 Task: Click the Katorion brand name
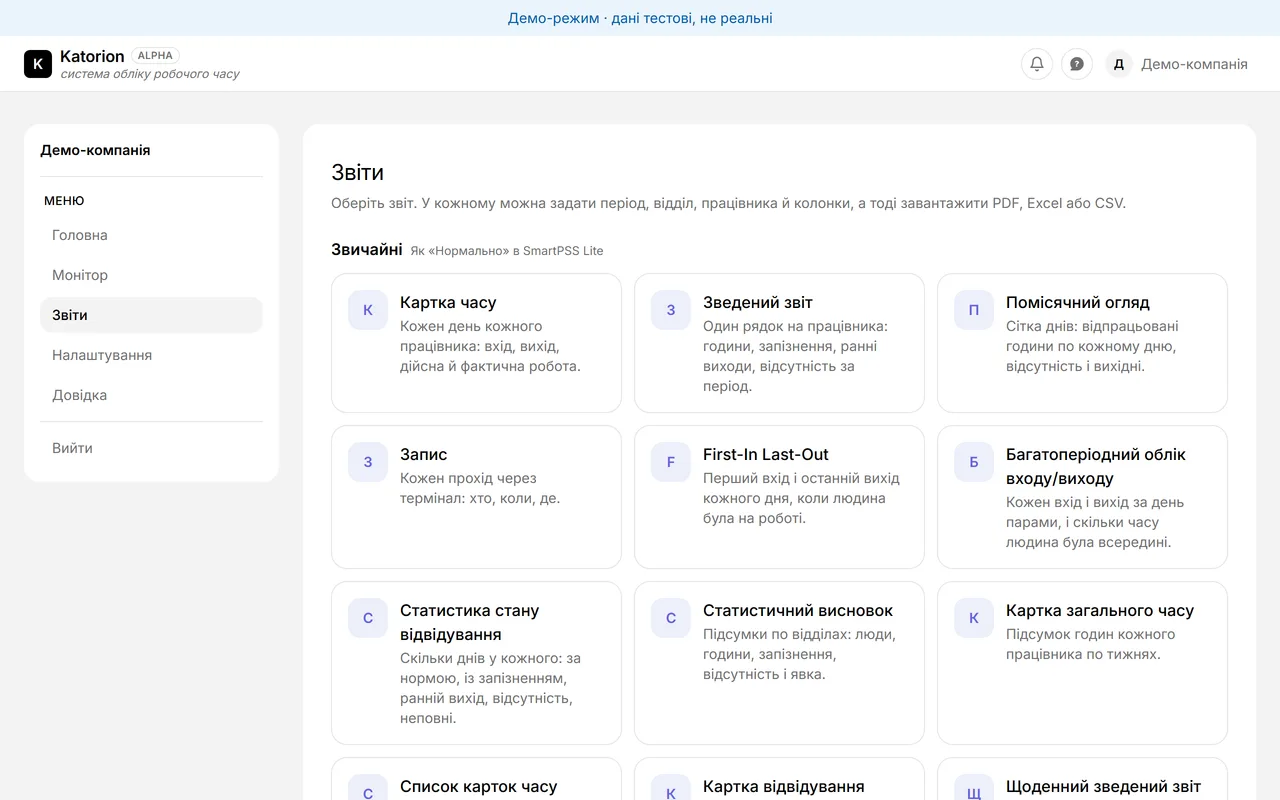tap(92, 56)
